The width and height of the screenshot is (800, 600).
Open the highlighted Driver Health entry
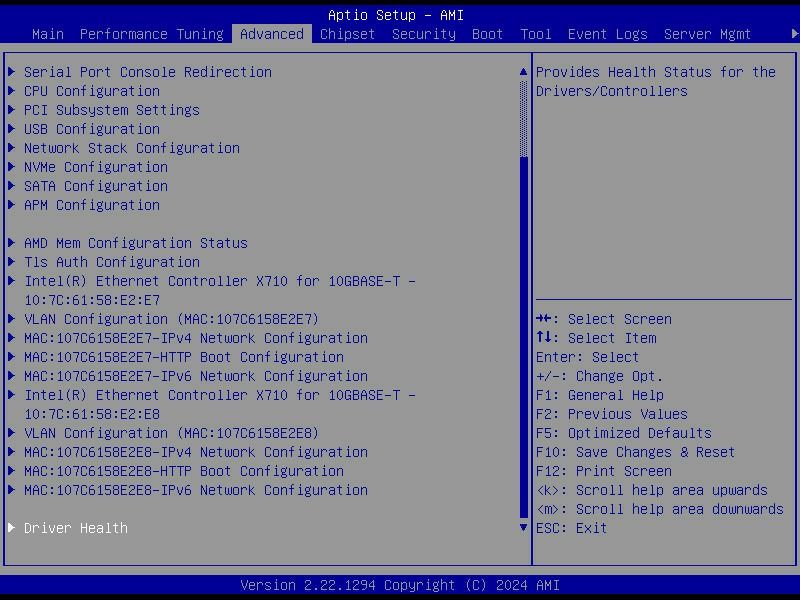click(76, 528)
